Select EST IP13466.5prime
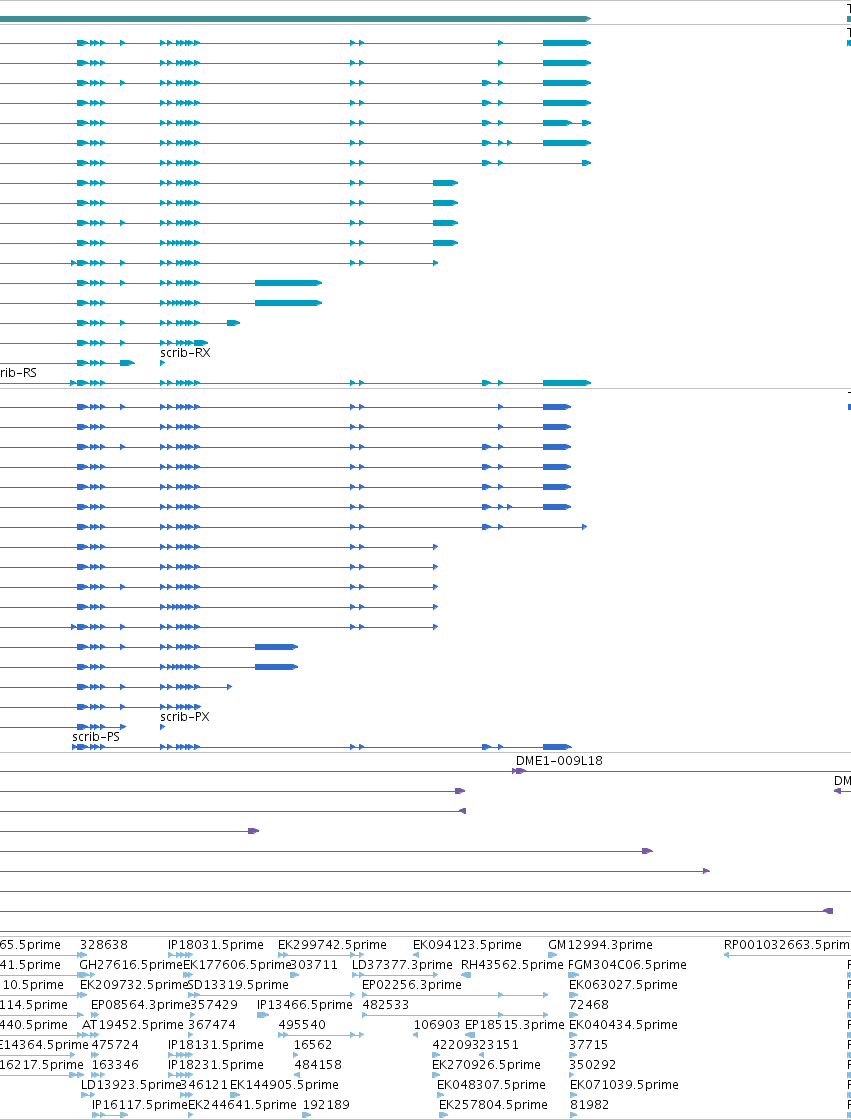Image resolution: width=851 pixels, height=1120 pixels. click(305, 1005)
